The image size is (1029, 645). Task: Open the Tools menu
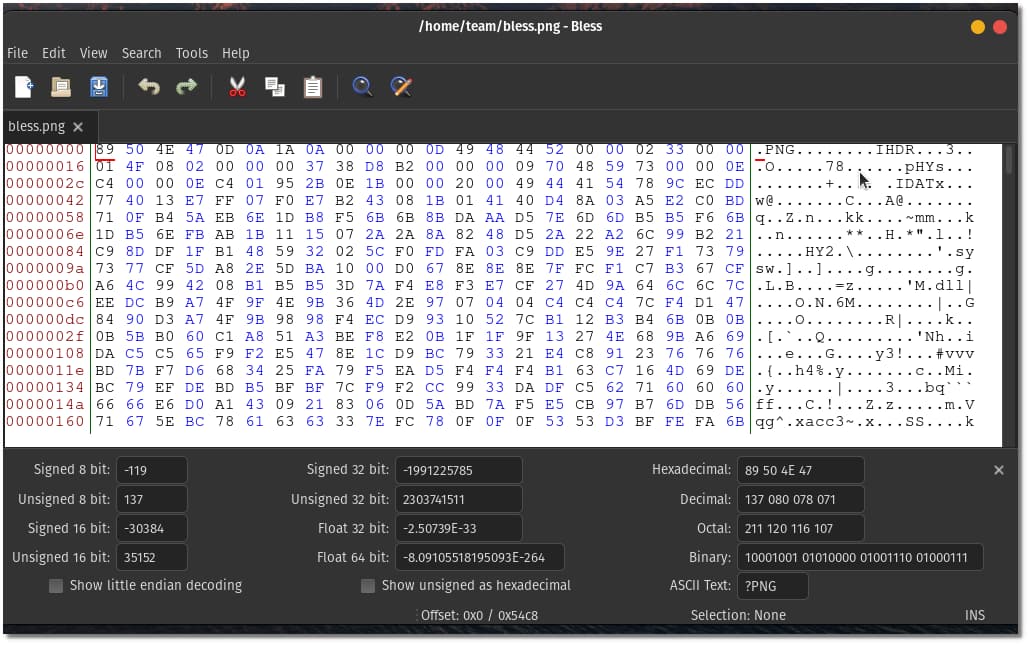[x=192, y=53]
